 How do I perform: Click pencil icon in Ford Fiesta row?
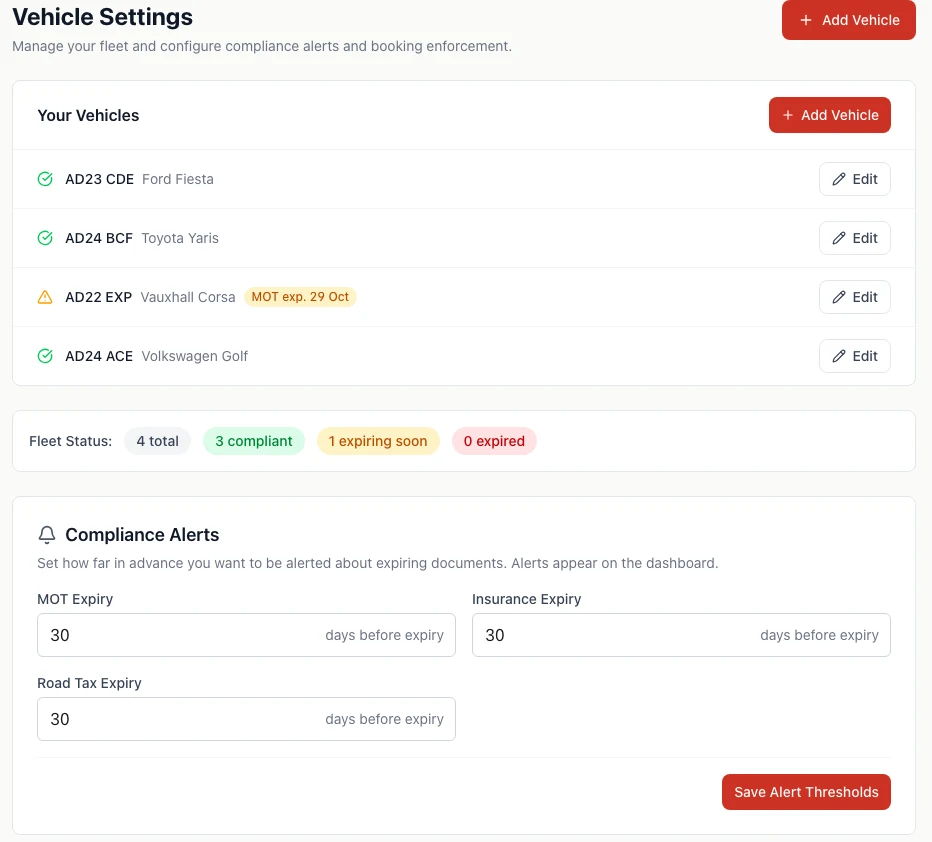pyautogui.click(x=839, y=179)
